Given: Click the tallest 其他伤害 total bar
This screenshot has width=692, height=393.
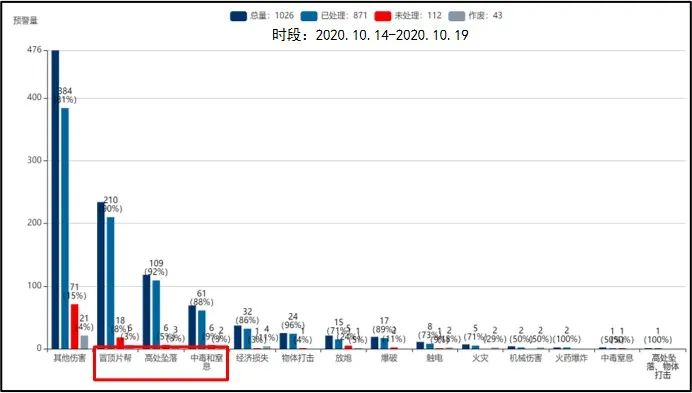Looking at the screenshot, I should (x=55, y=200).
